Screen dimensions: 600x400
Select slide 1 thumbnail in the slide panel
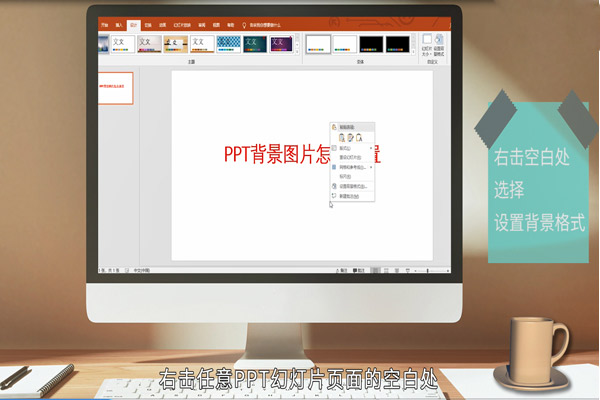[116, 88]
